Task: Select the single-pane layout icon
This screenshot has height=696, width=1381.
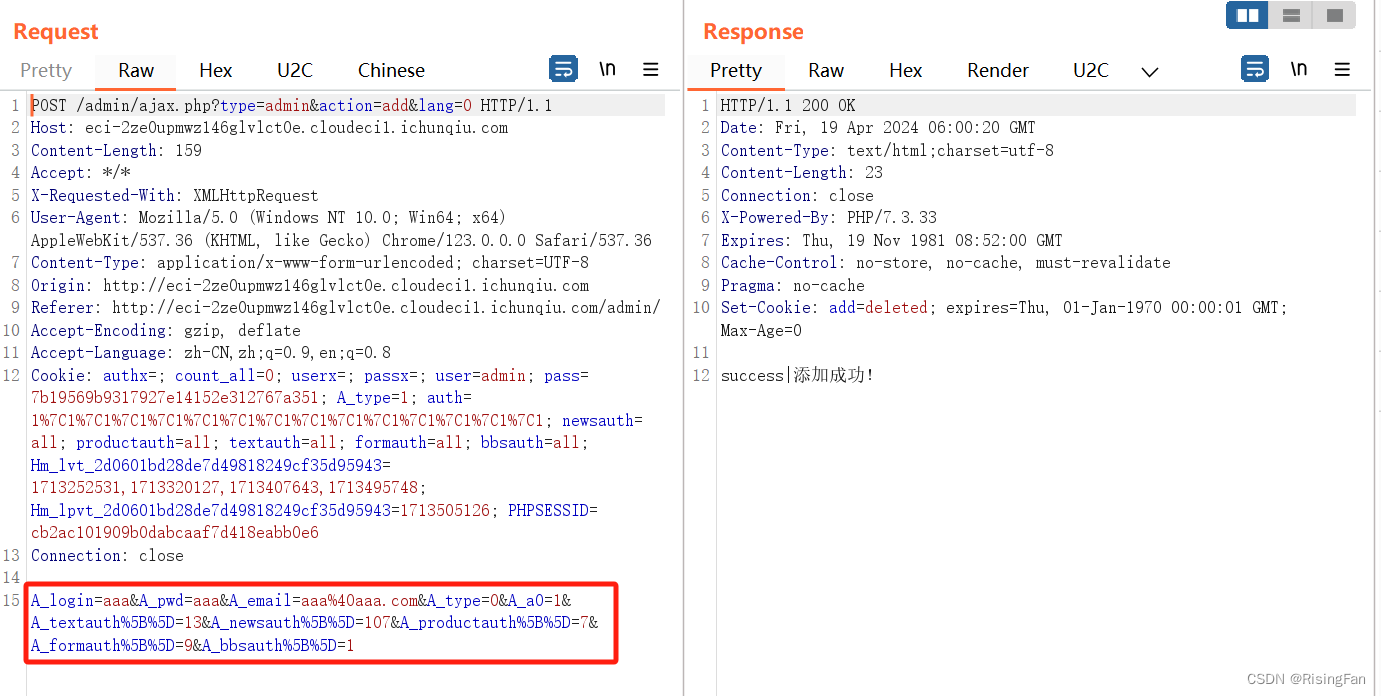Action: 1334,15
